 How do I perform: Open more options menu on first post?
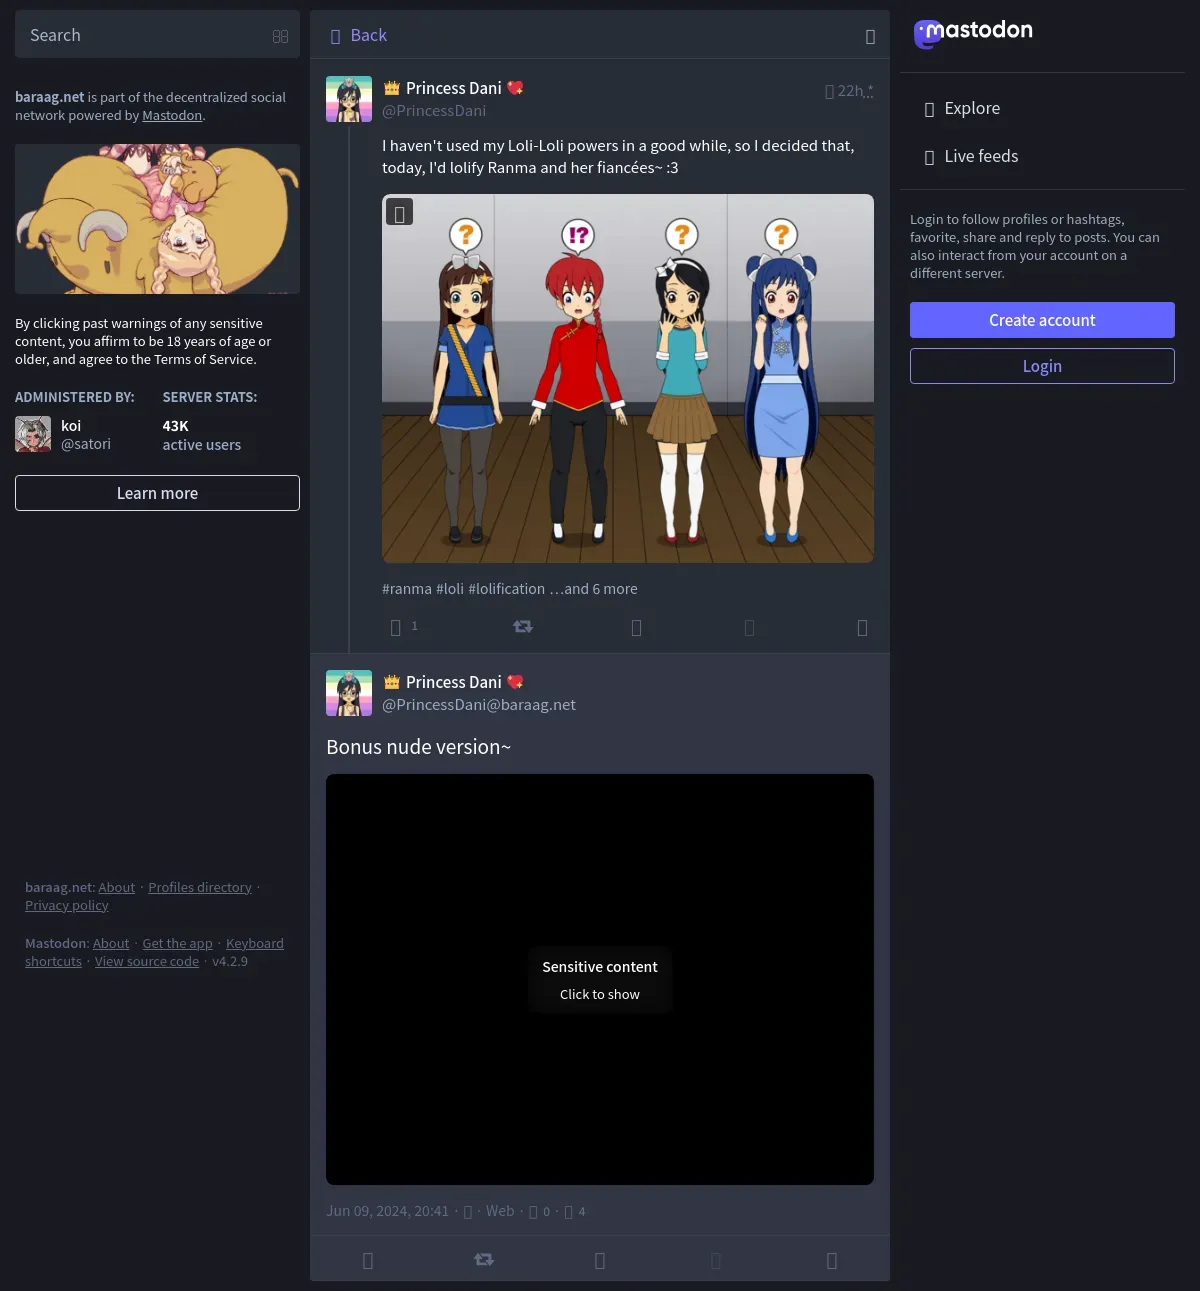click(x=862, y=627)
